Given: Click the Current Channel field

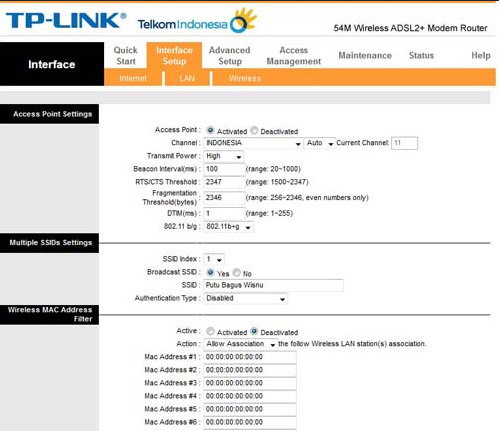Looking at the screenshot, I should [x=404, y=143].
